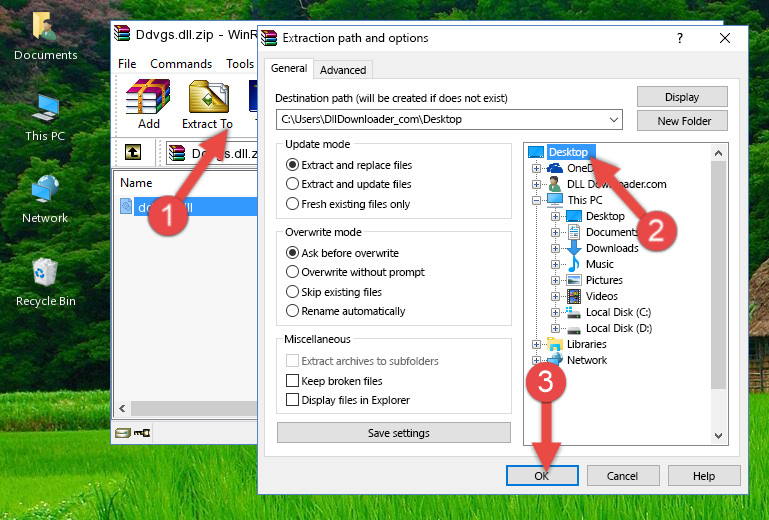Screen dimensions: 769x520
Task: Select Network in the folder tree
Action: 587,360
